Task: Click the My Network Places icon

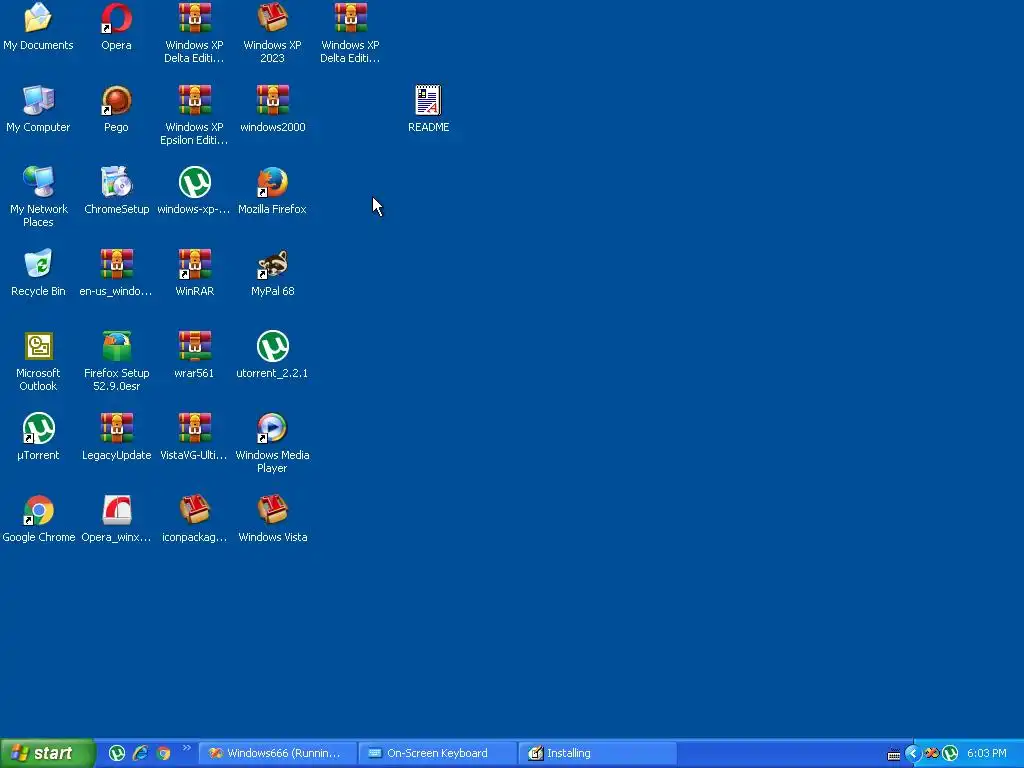Action: coord(38,197)
